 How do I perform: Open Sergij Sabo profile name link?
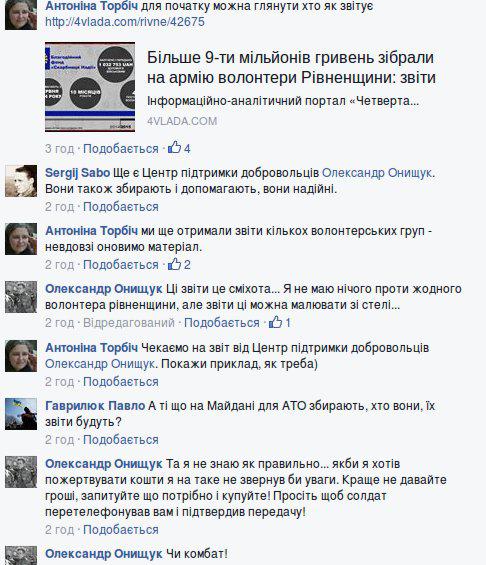tap(77, 173)
